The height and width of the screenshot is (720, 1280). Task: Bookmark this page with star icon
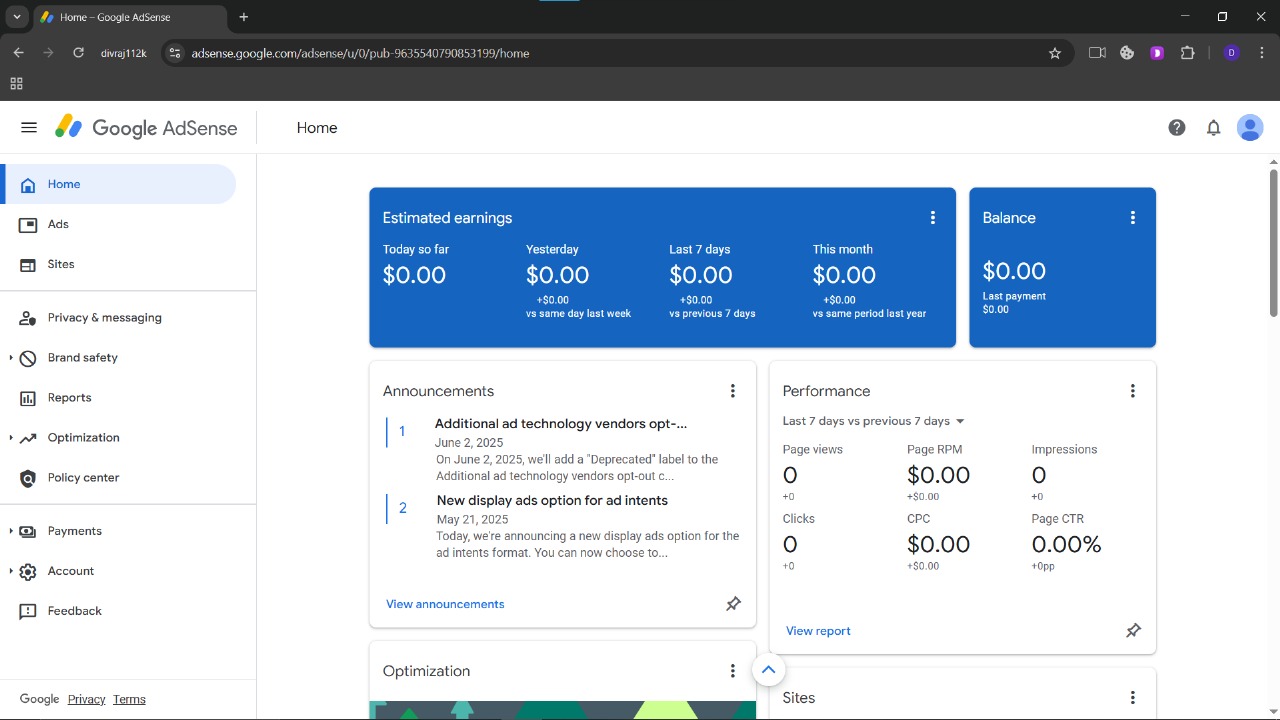pos(1055,53)
